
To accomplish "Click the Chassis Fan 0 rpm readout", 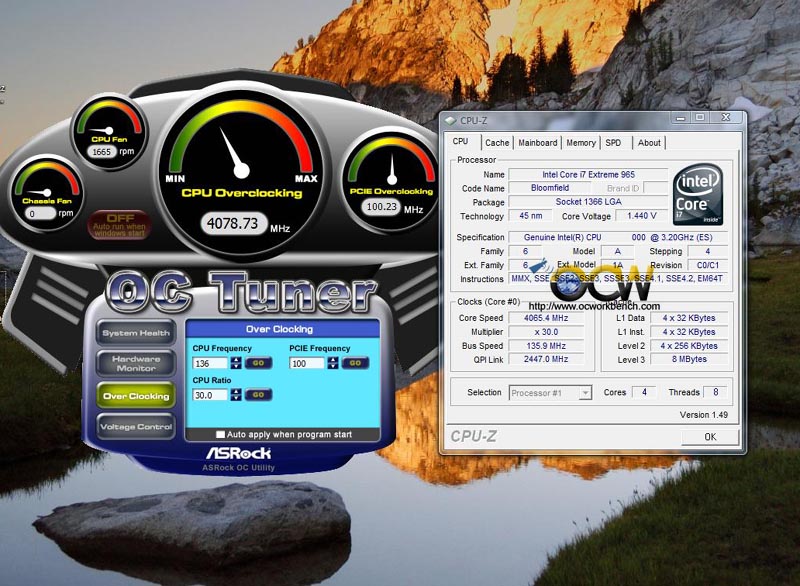I will tap(40, 213).
